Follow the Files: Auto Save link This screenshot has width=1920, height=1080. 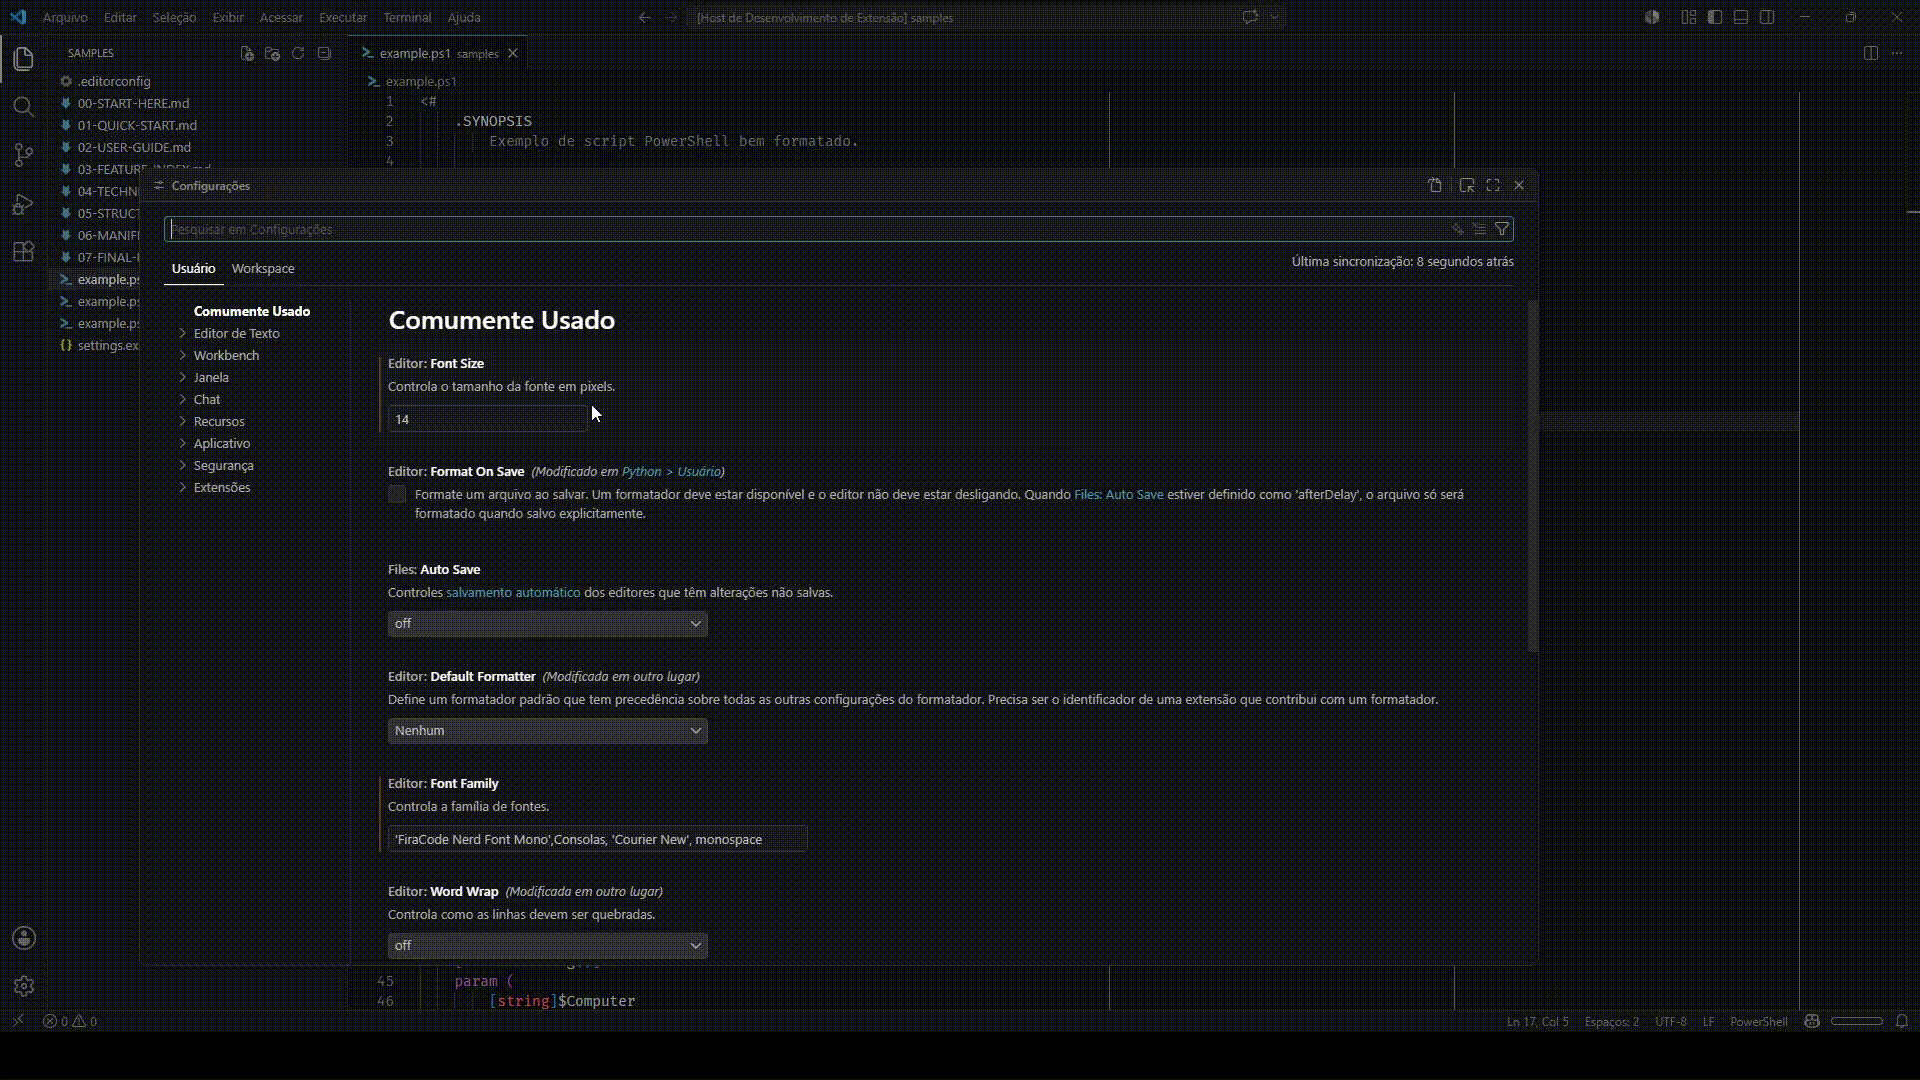tap(1118, 494)
